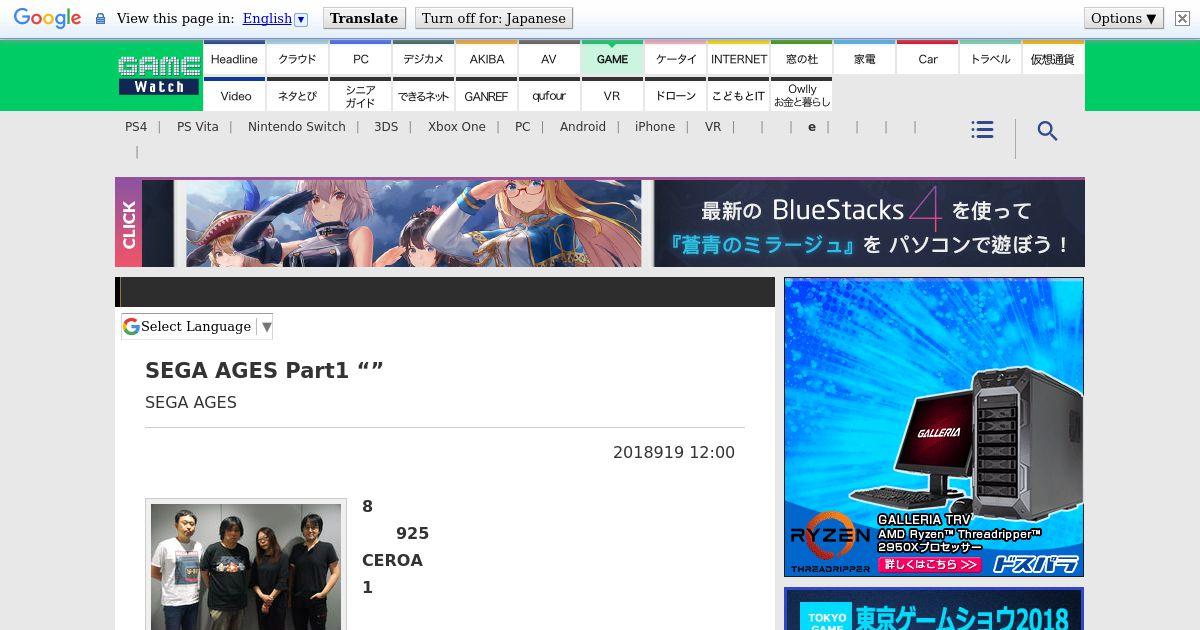Open the デジカメ tab
This screenshot has width=1200, height=630.
424,59
